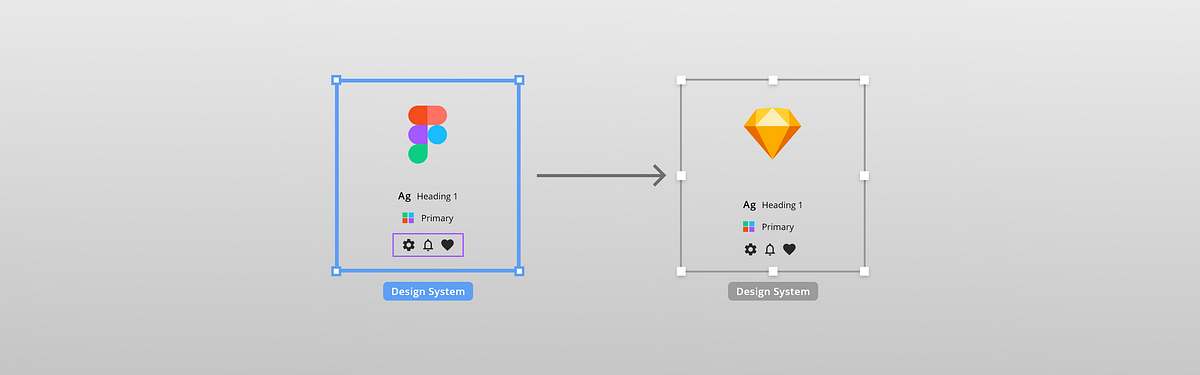The width and height of the screenshot is (1200, 375).
Task: Select the heart icon in the Sketch frame
Action: 789,249
